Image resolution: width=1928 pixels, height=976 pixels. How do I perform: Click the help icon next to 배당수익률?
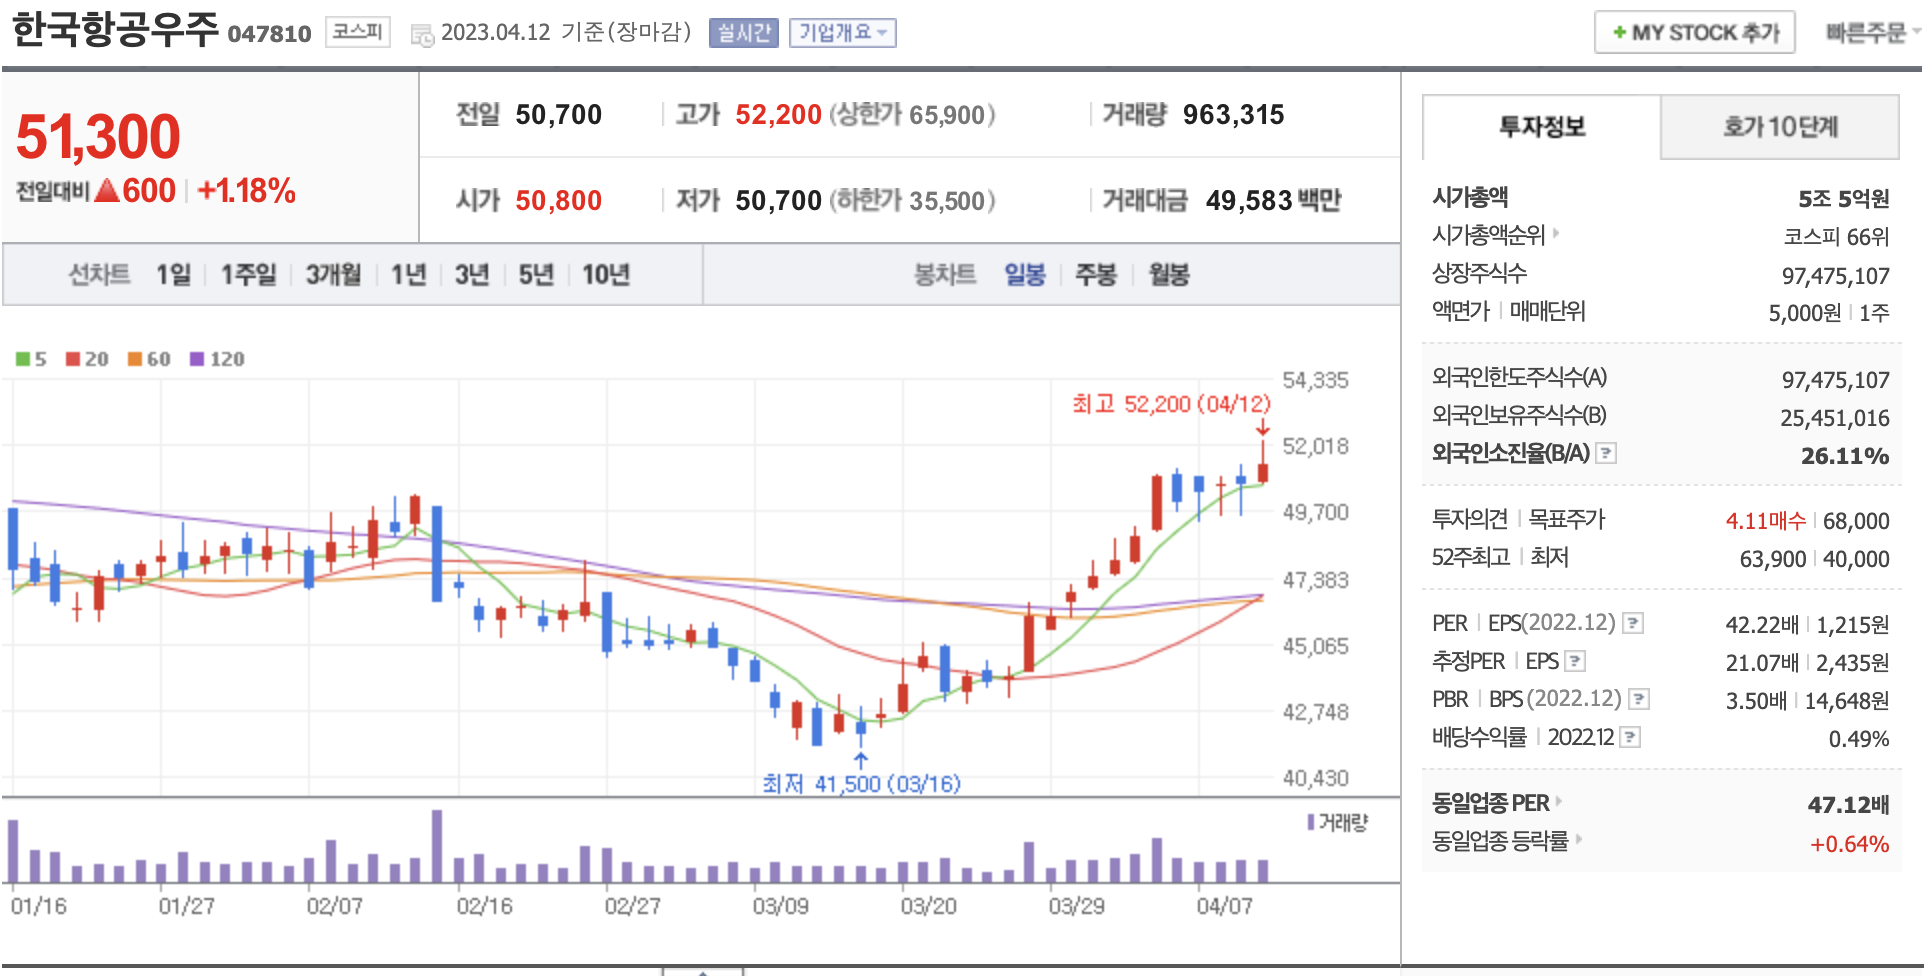coord(1630,738)
